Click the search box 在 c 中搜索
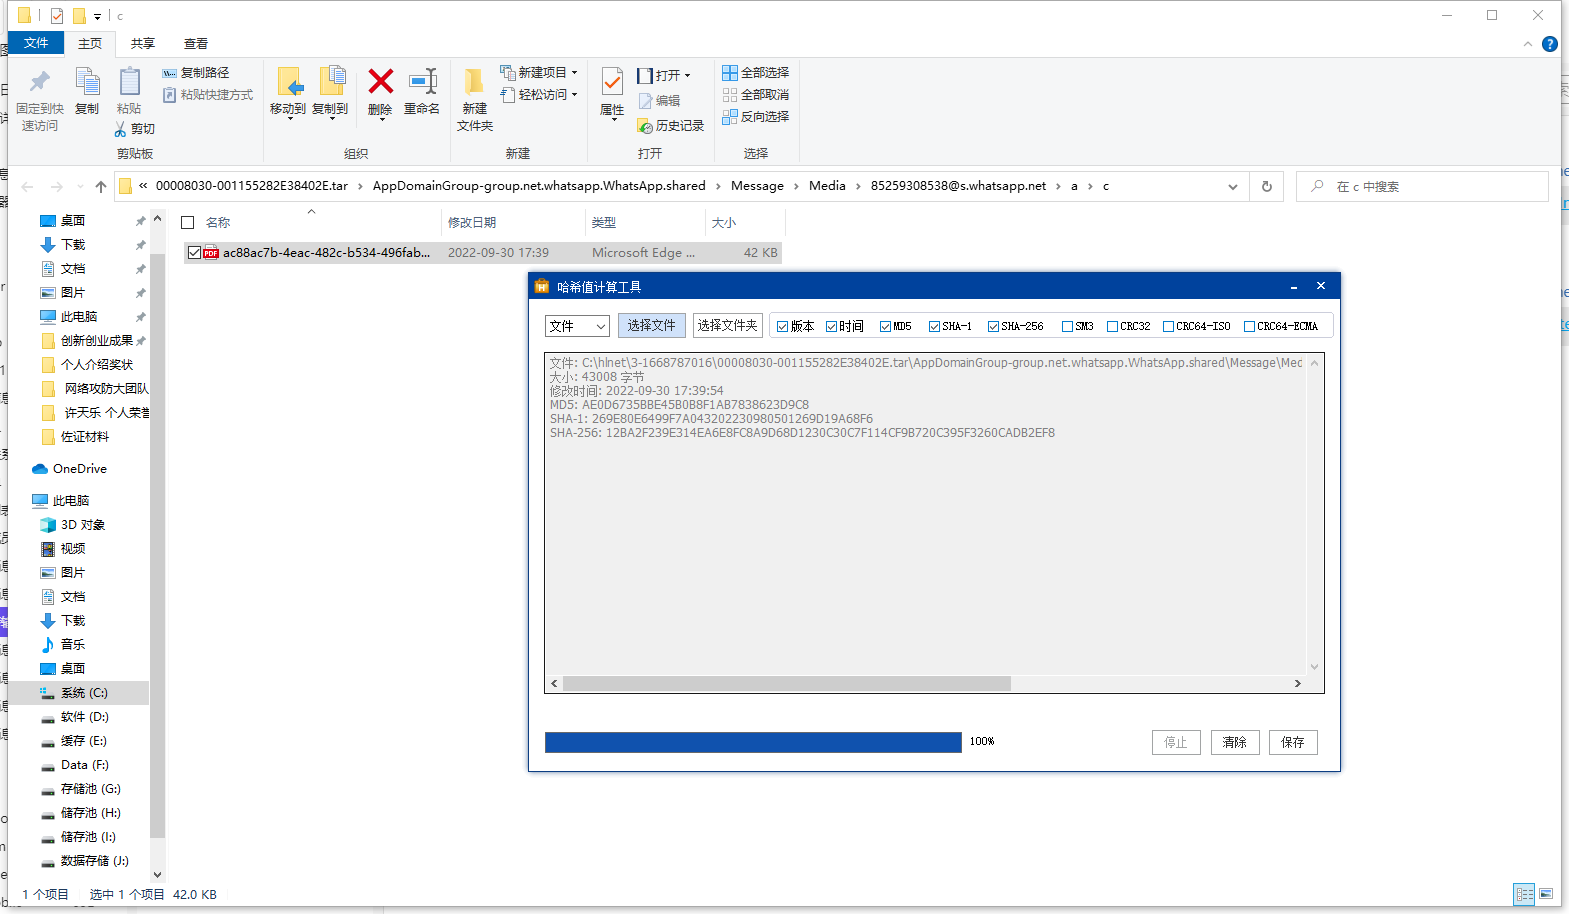The height and width of the screenshot is (914, 1569). [x=1422, y=187]
